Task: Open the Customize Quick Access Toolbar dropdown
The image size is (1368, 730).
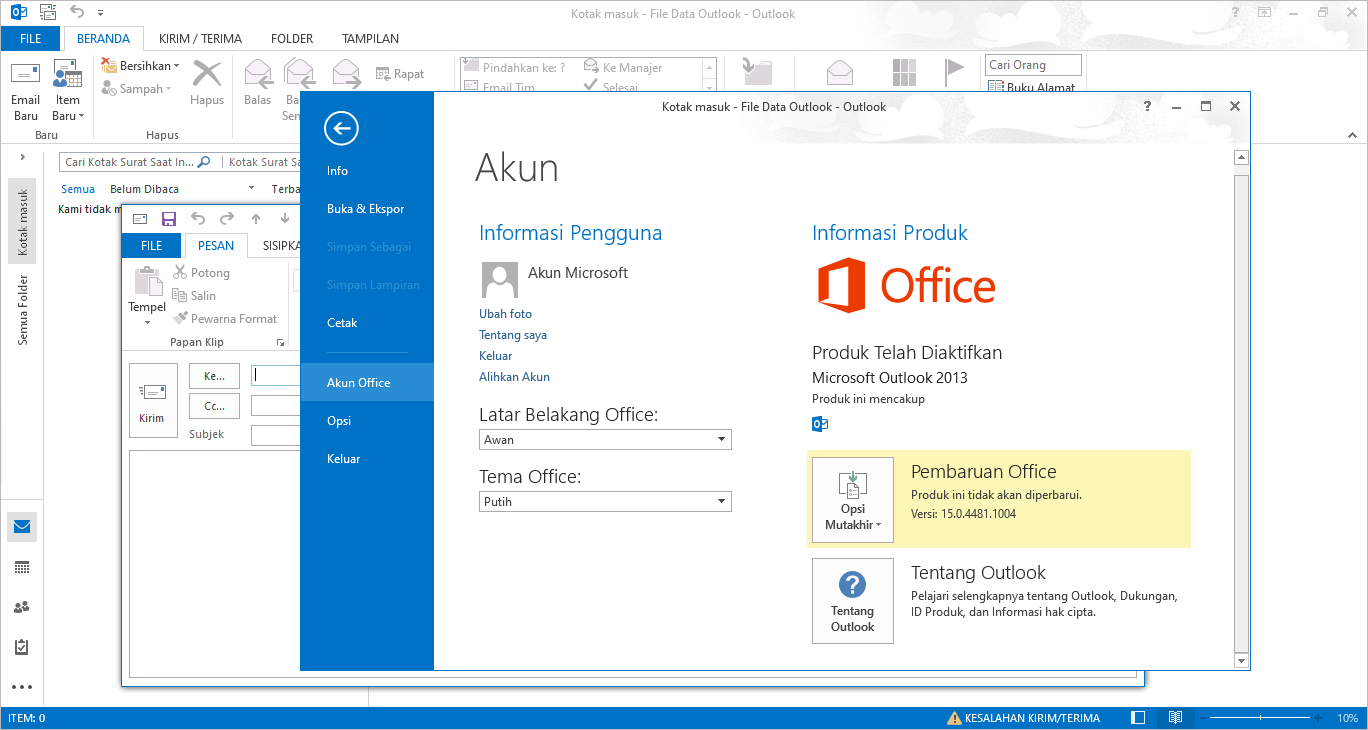Action: pyautogui.click(x=100, y=14)
